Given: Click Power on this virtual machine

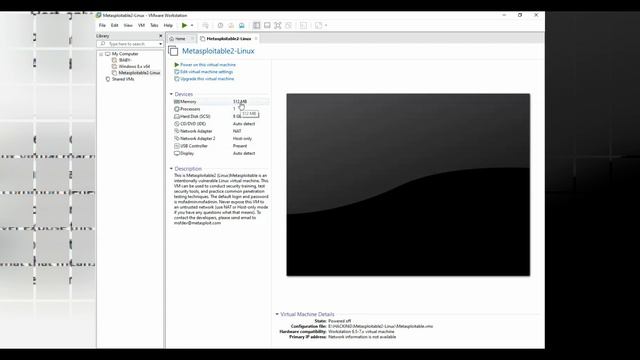Looking at the screenshot, I should click(208, 65).
